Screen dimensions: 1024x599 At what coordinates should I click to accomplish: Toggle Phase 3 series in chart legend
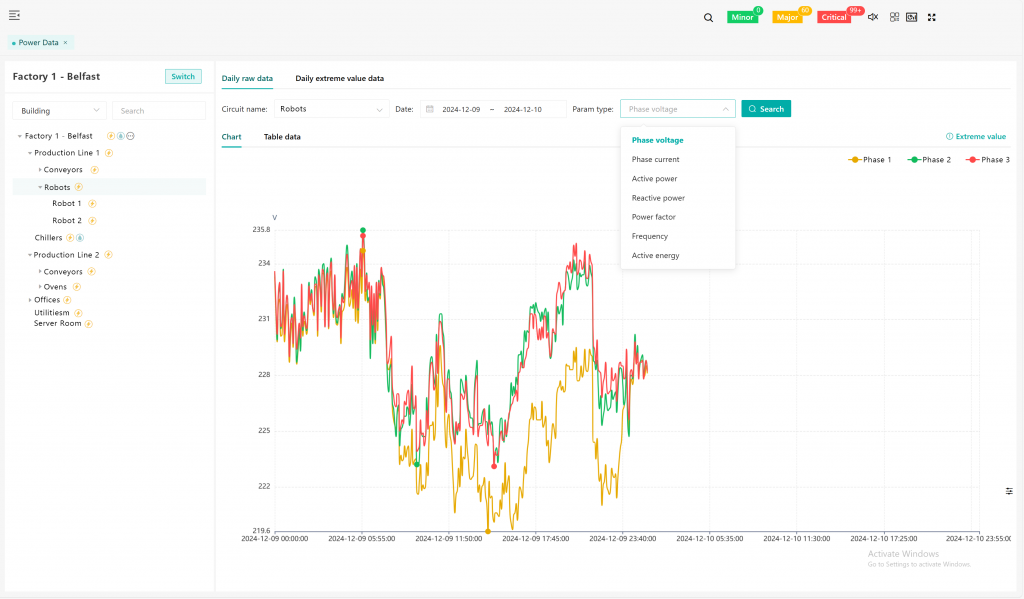(x=987, y=160)
